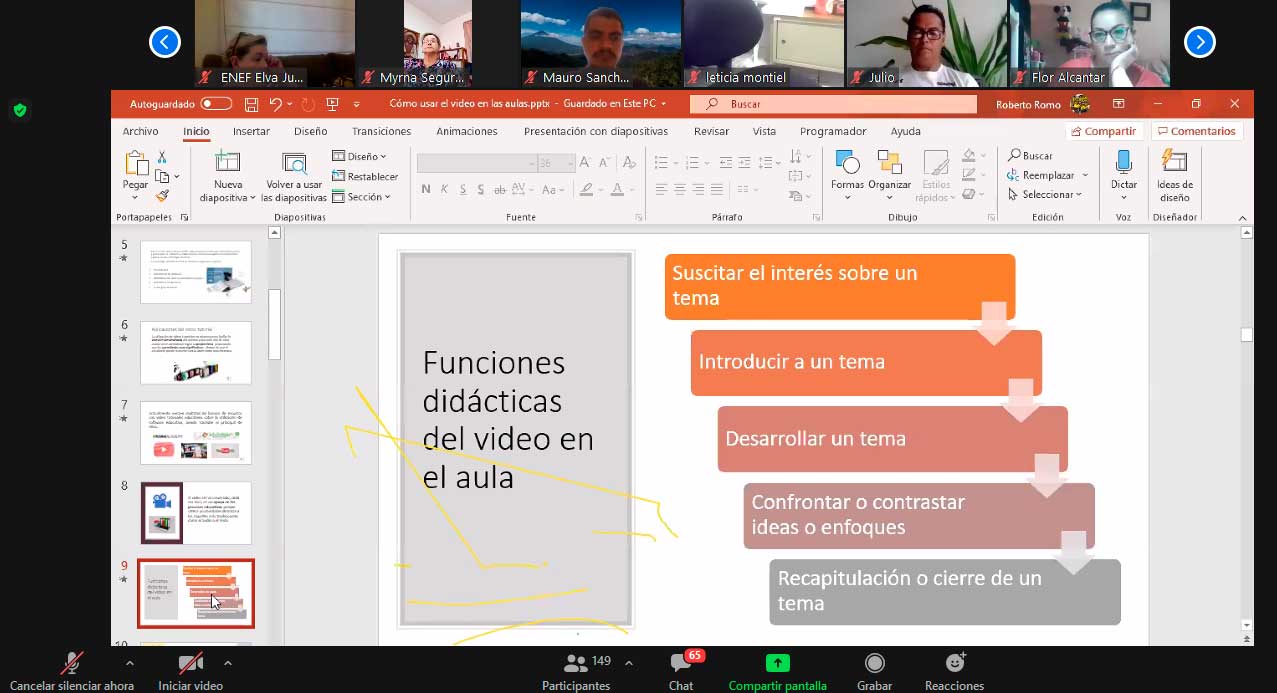Image resolution: width=1277 pixels, height=693 pixels.
Task: Click the Save icon in PowerPoint's title bar
Action: tap(251, 104)
